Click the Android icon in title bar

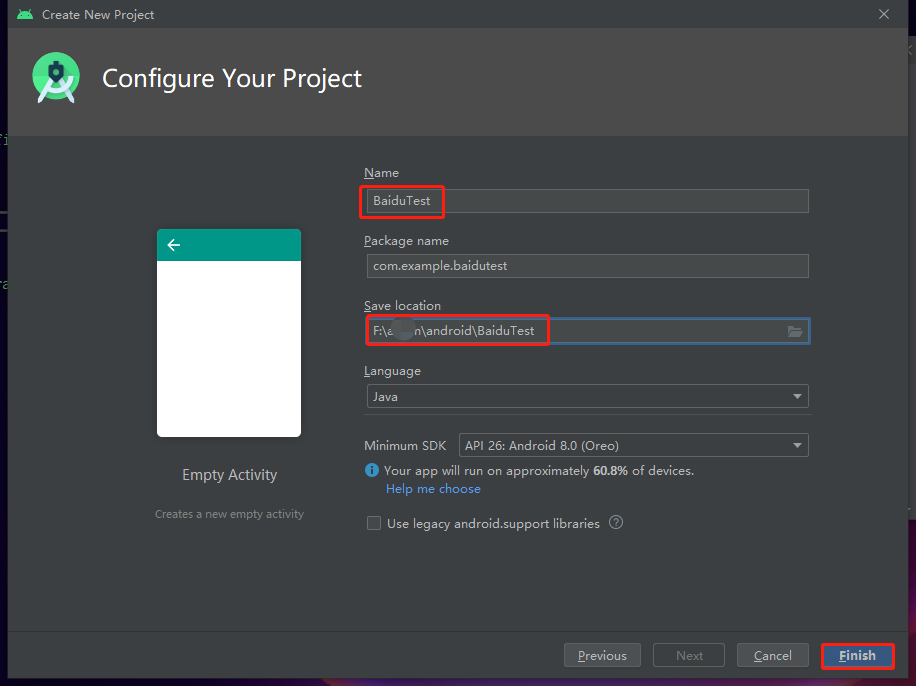click(25, 15)
